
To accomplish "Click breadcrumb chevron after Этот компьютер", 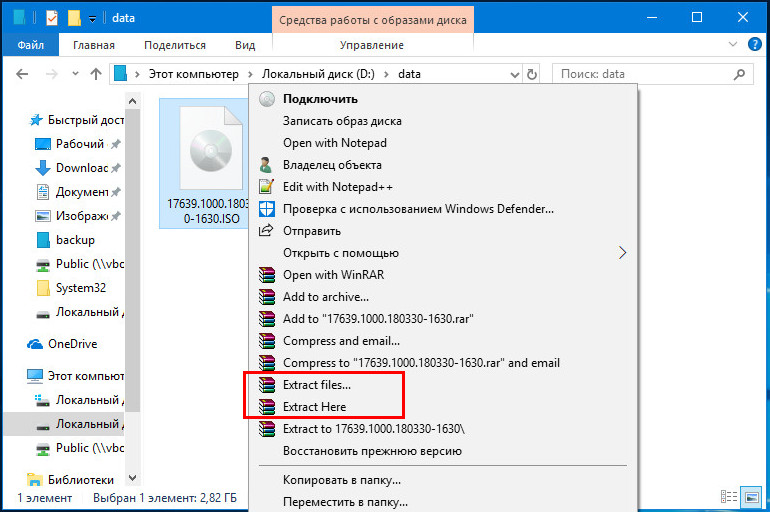I will pyautogui.click(x=250, y=74).
